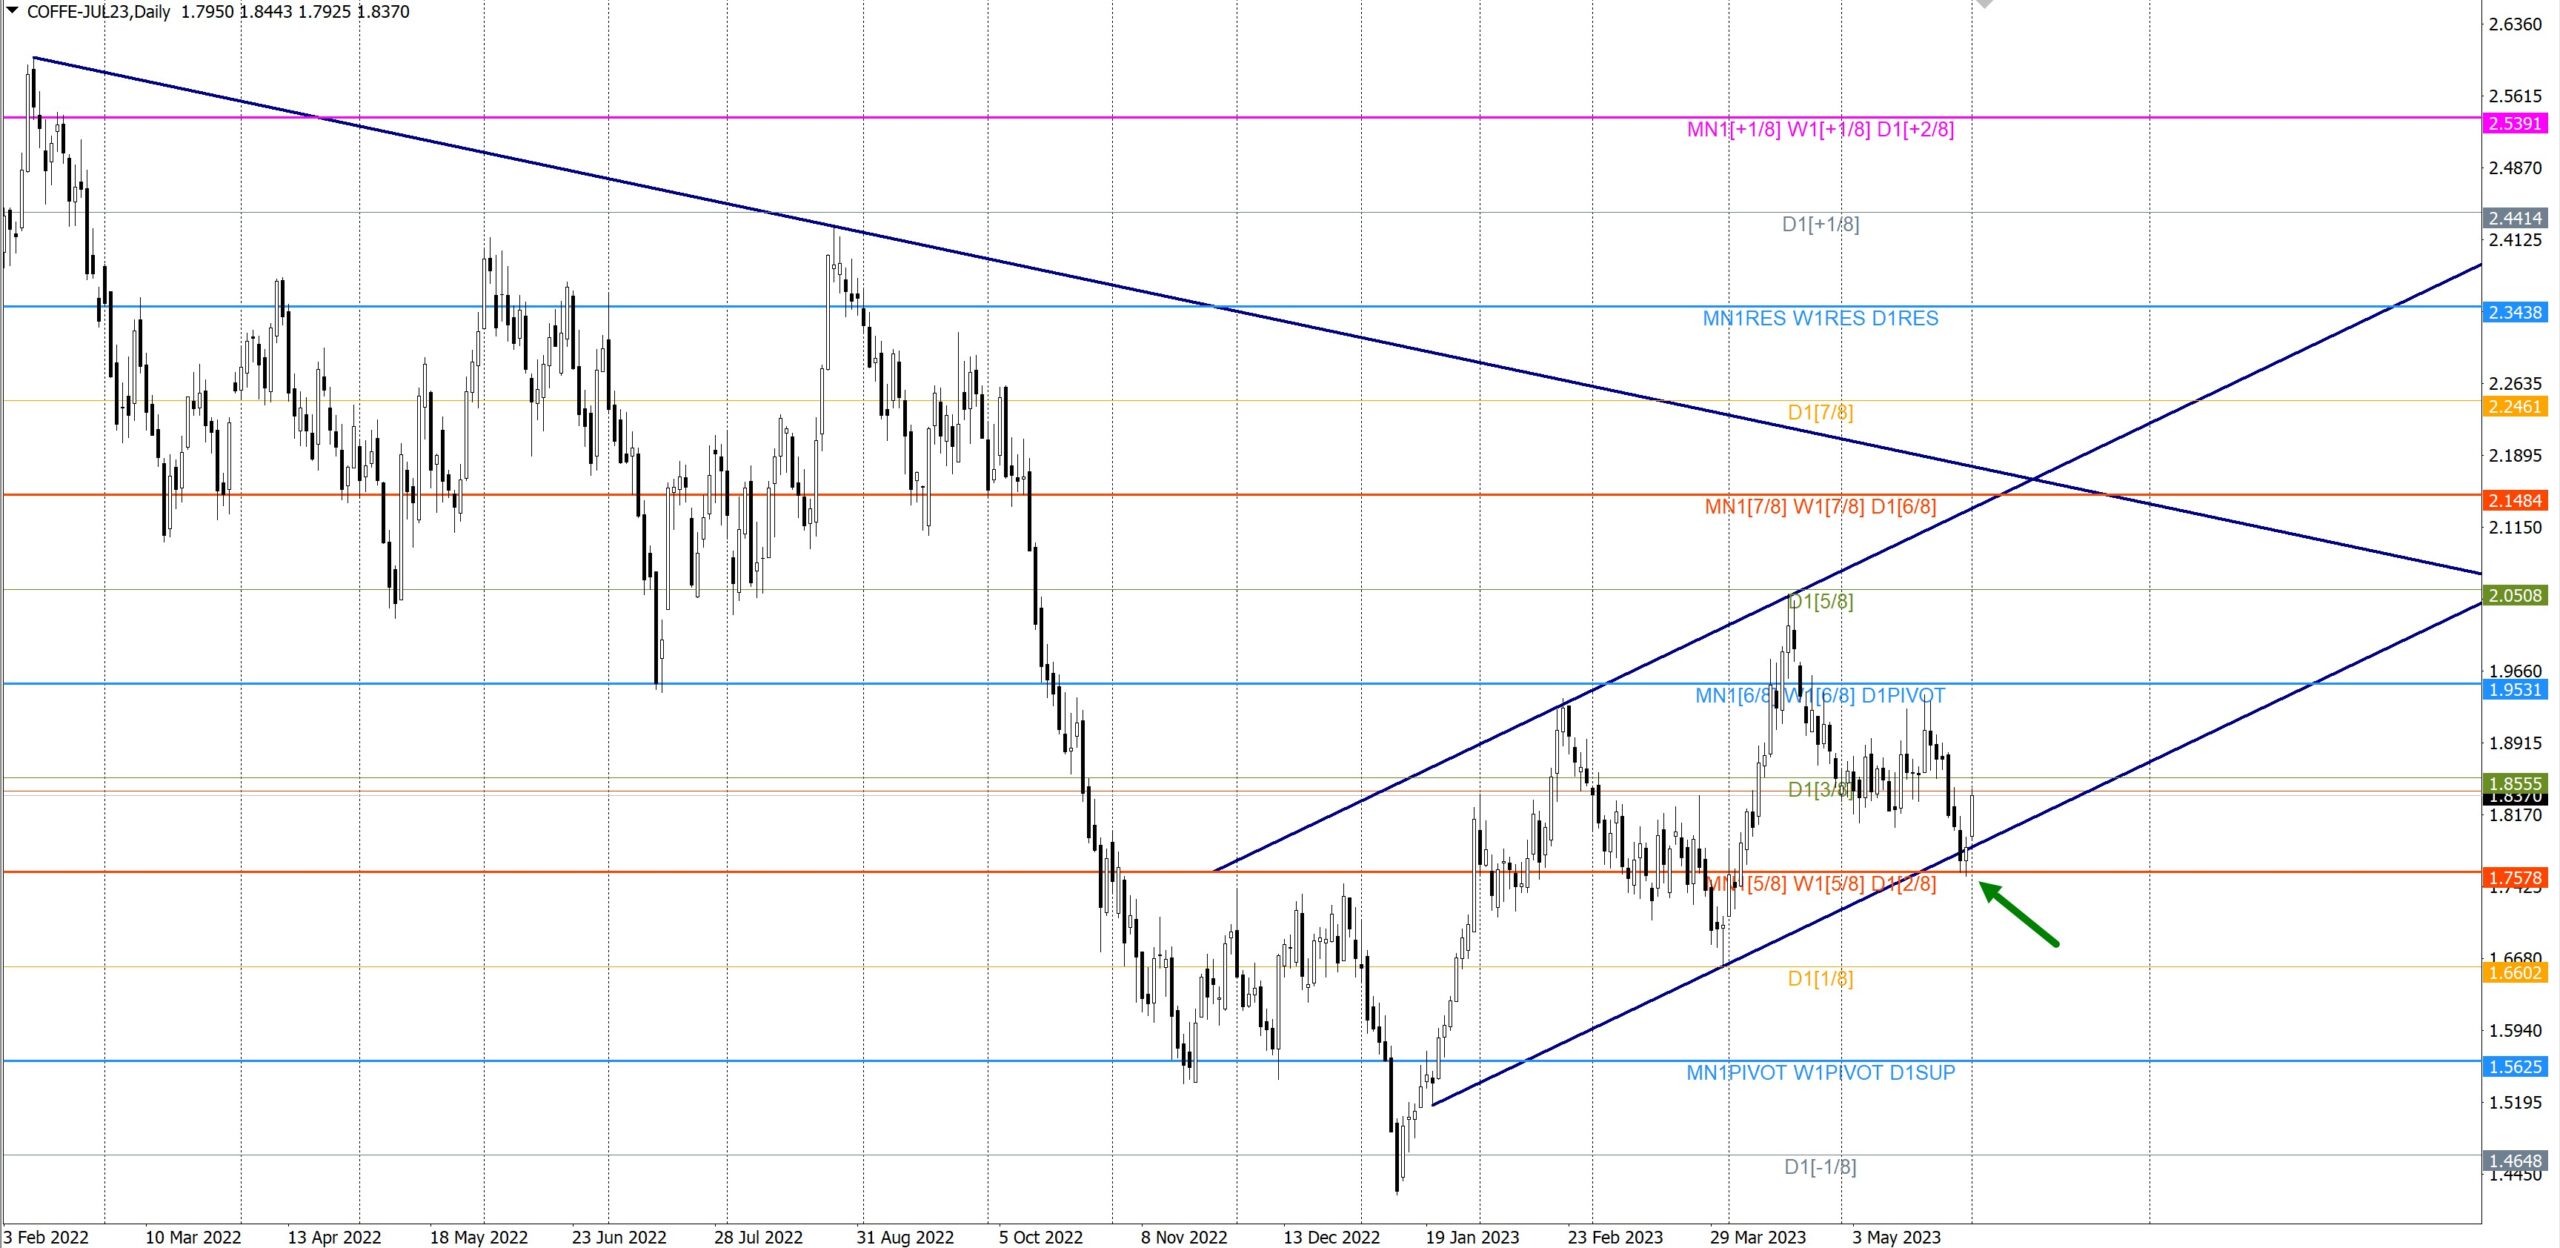Click the blue 1.9531 price tag
The image size is (2560, 1248).
click(2515, 689)
